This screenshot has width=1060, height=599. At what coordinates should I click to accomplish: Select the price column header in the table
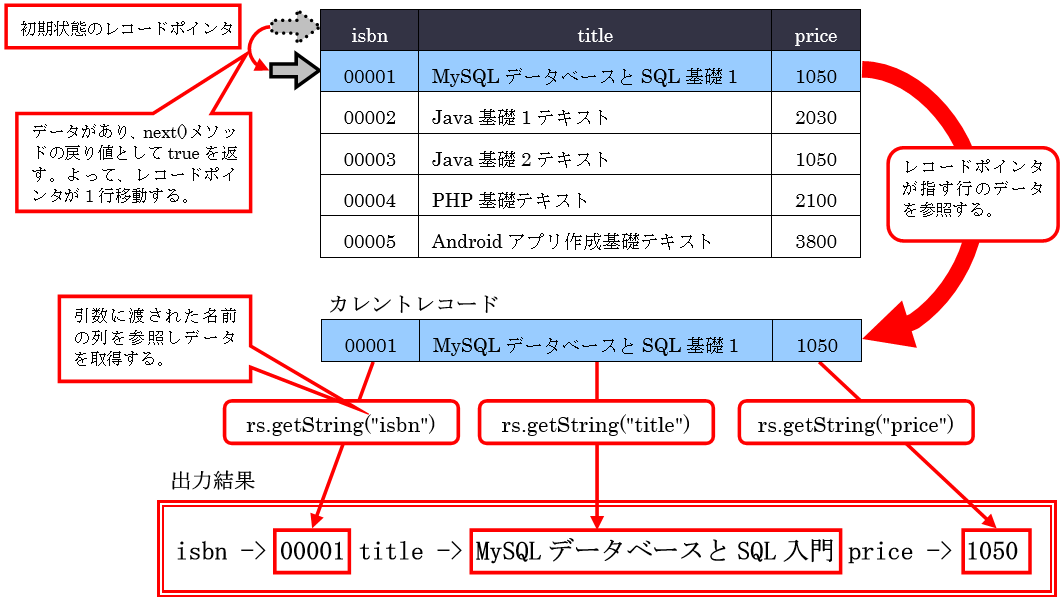coord(815,36)
